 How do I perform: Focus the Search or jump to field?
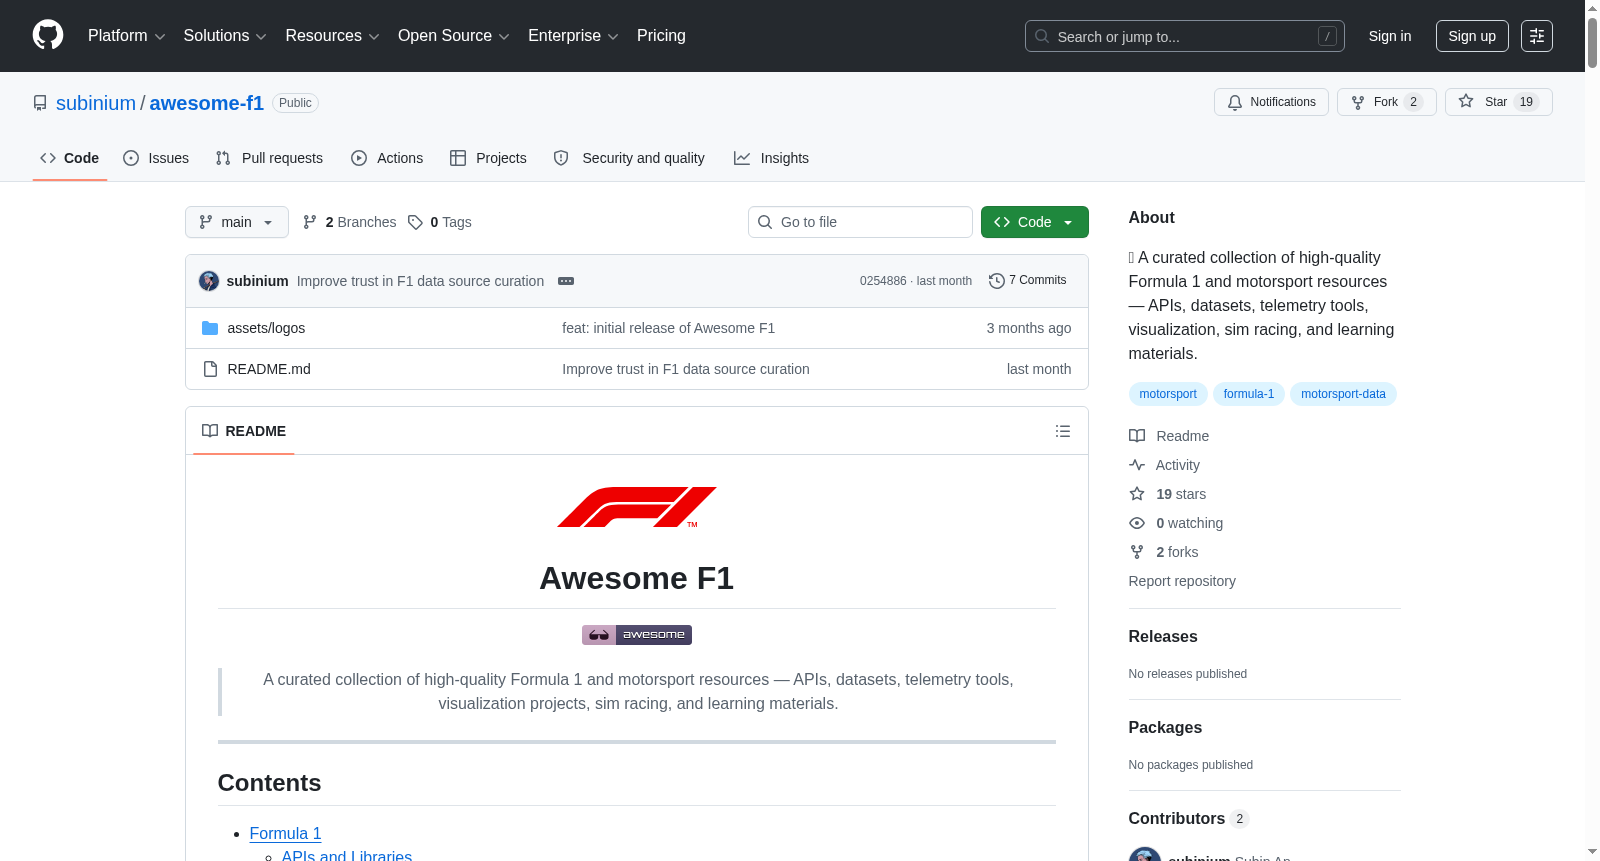(1185, 36)
